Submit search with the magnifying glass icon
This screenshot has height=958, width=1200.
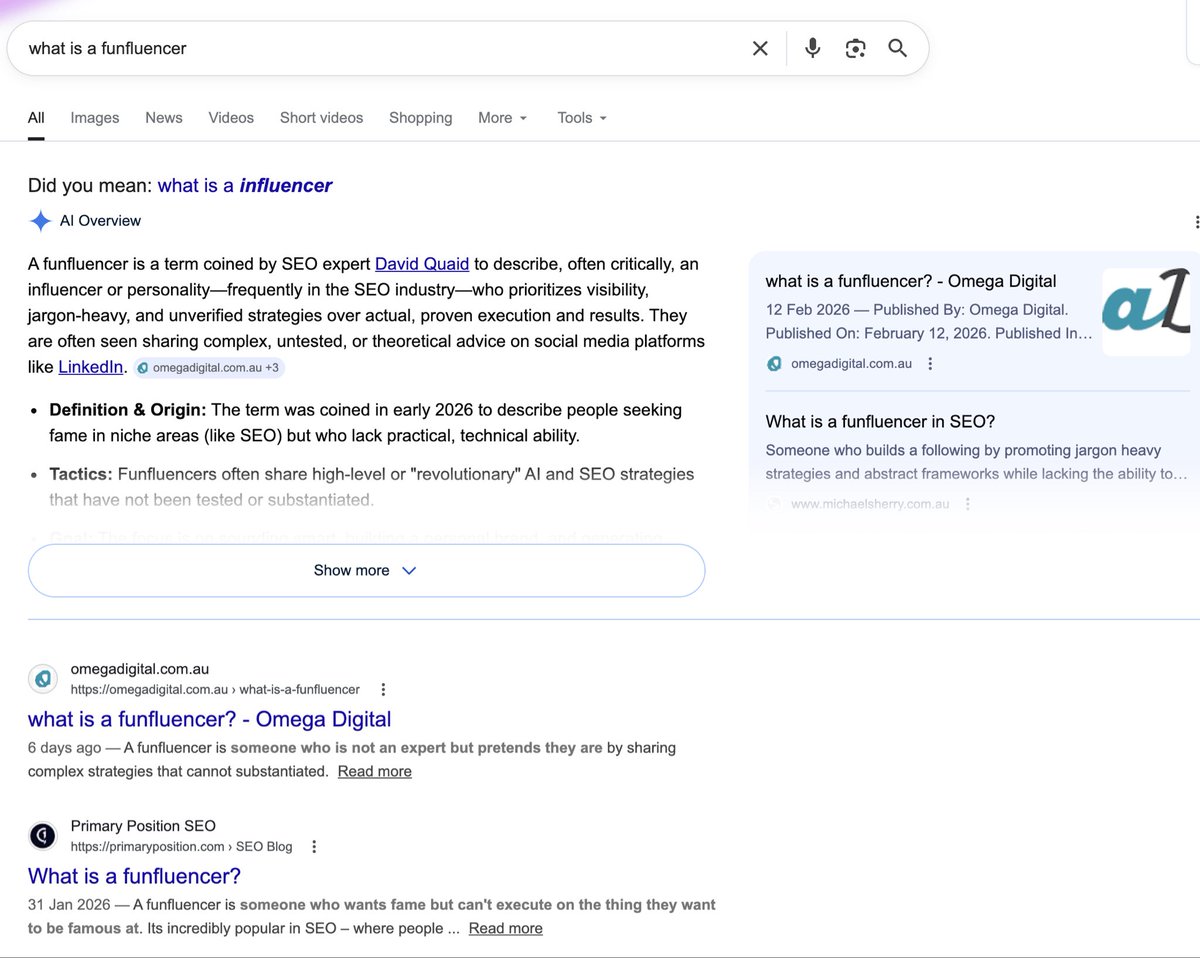click(897, 48)
